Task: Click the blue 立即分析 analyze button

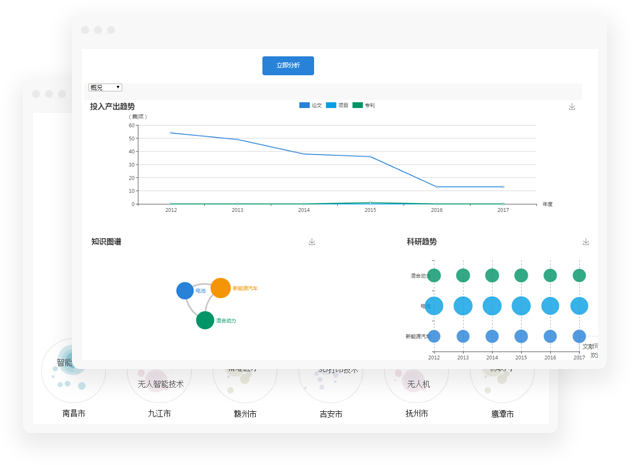Action: click(288, 65)
